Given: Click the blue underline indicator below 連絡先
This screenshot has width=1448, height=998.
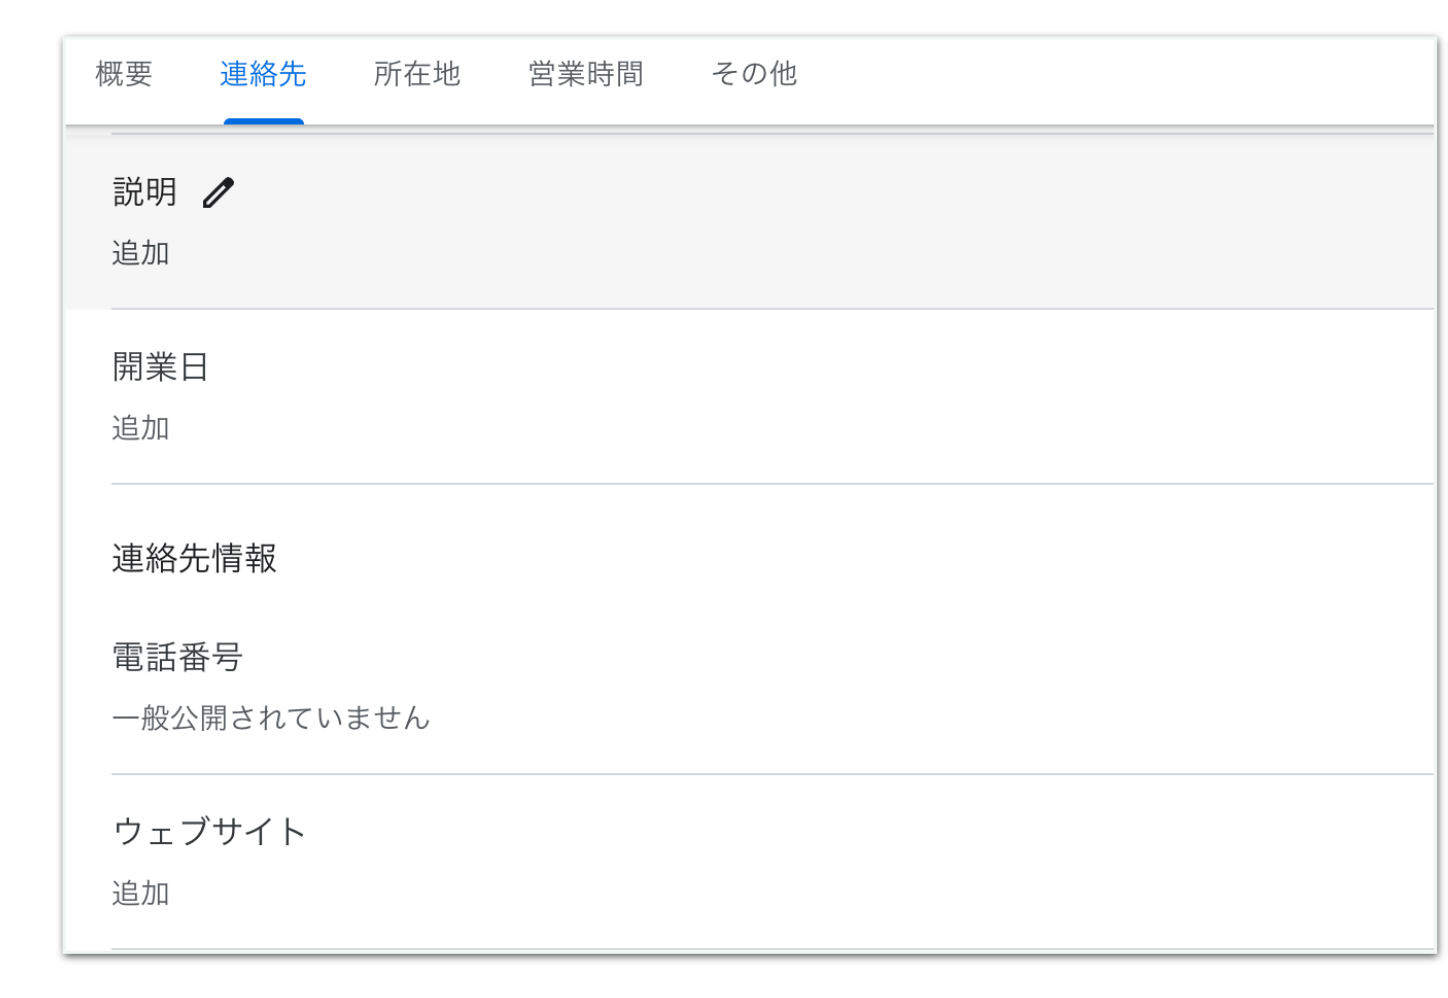Looking at the screenshot, I should (x=263, y=121).
